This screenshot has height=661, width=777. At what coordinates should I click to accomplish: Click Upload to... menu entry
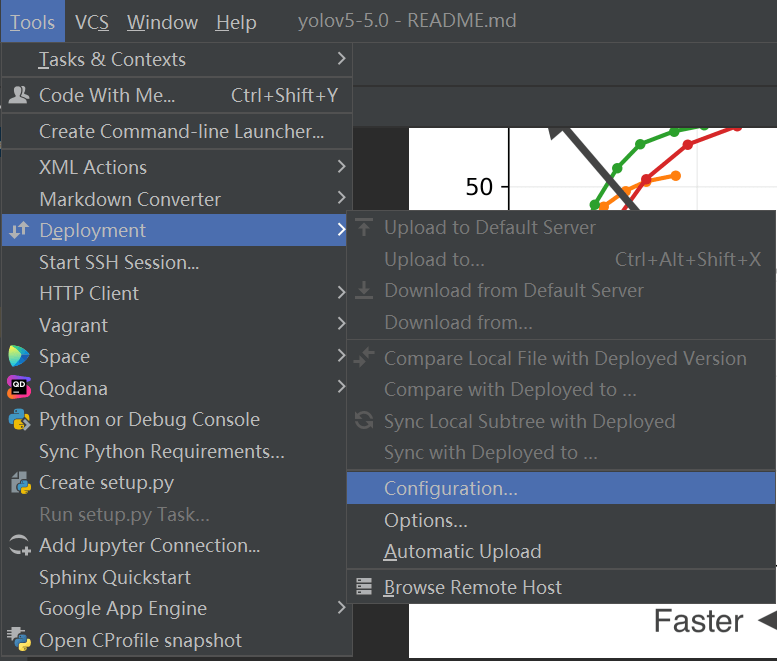coord(561,259)
